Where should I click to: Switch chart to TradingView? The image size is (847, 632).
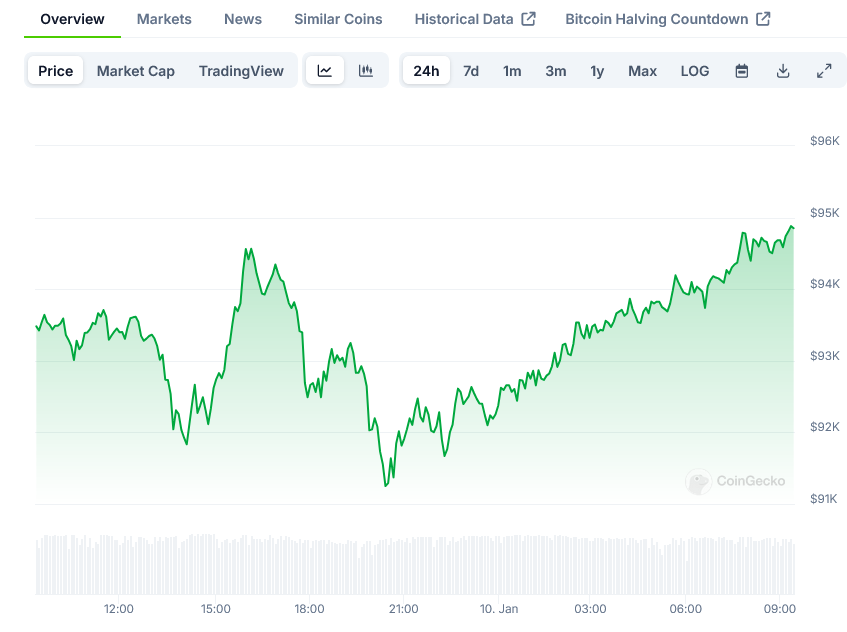(241, 71)
